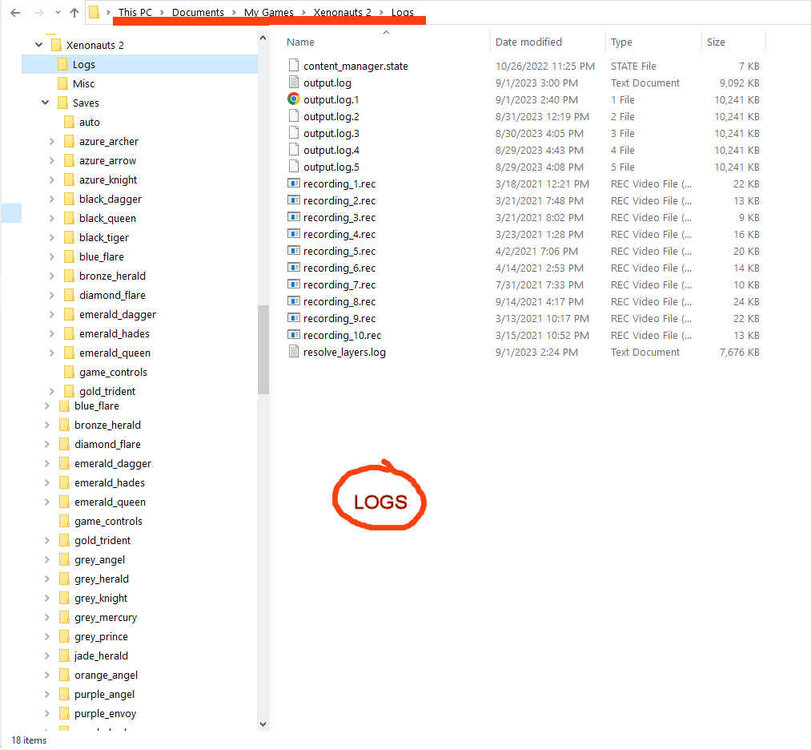Click the Saves folder icon in the tree
811x750 pixels.
pyautogui.click(x=63, y=102)
